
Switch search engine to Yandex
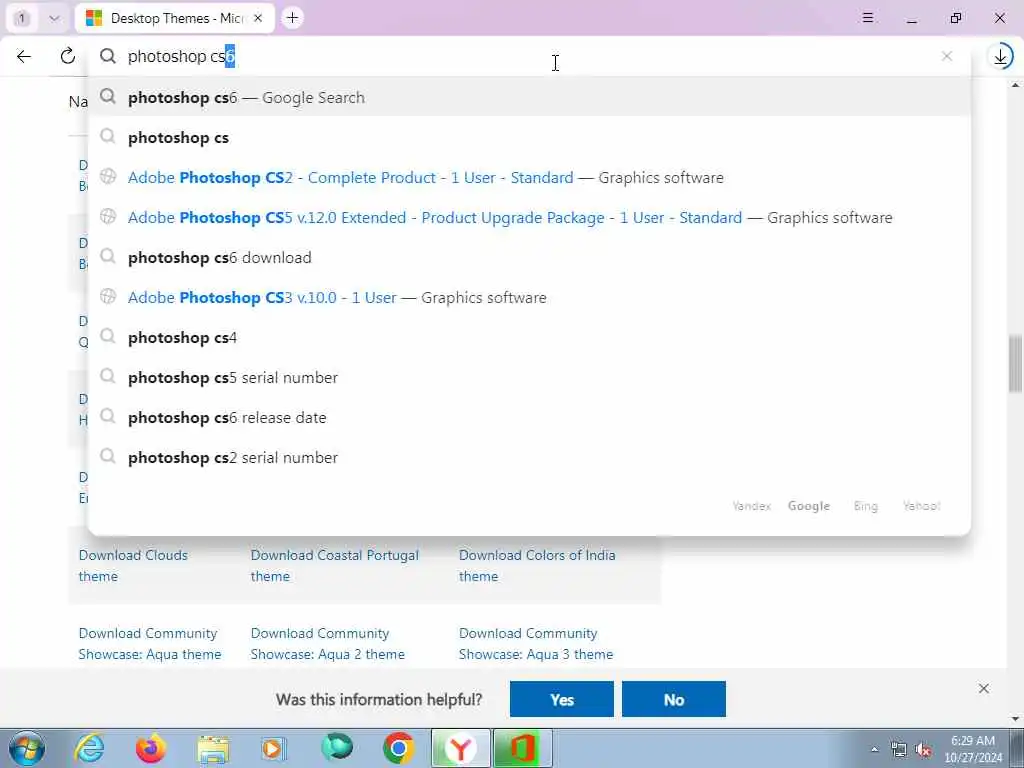[x=752, y=506]
